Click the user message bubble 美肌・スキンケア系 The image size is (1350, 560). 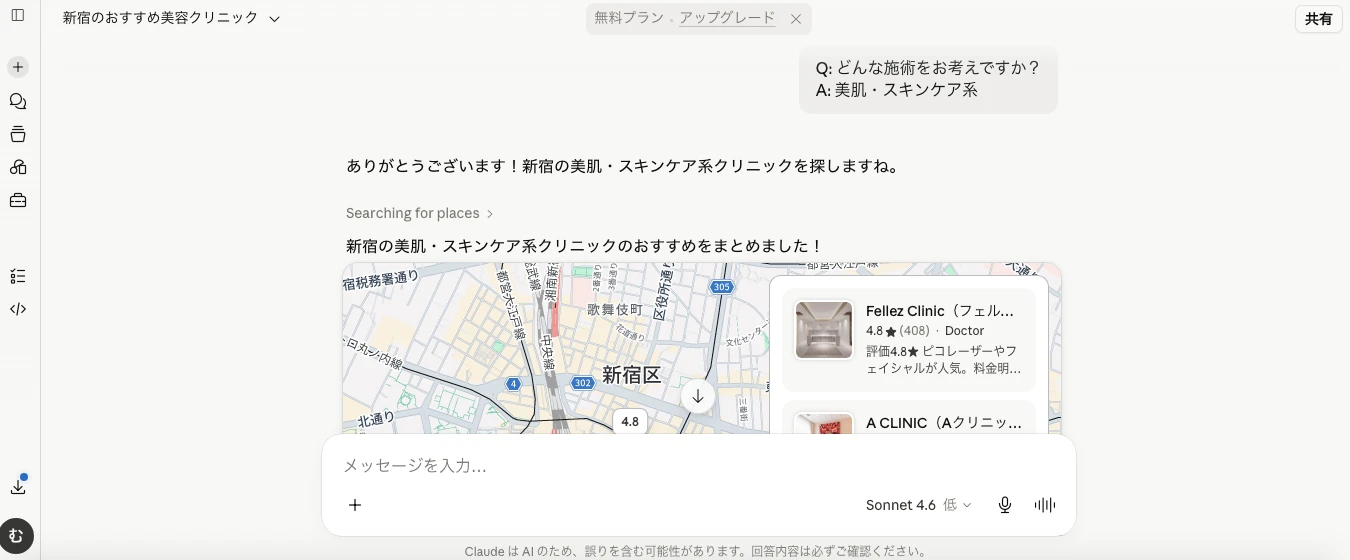pyautogui.click(x=928, y=79)
